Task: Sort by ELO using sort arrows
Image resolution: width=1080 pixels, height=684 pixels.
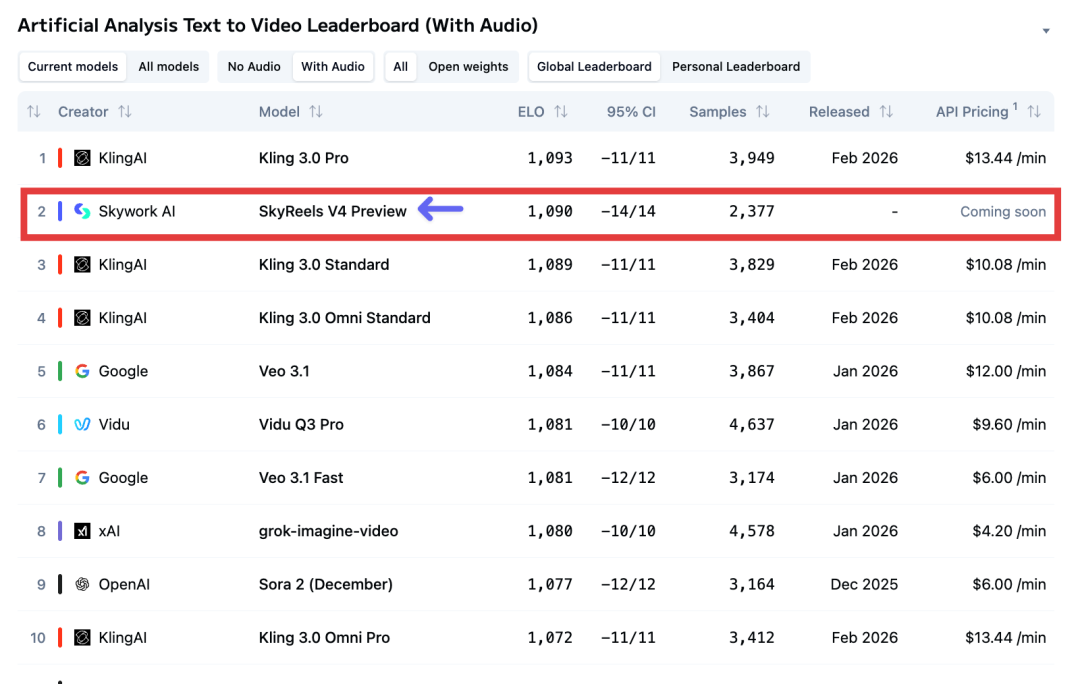Action: 561,112
